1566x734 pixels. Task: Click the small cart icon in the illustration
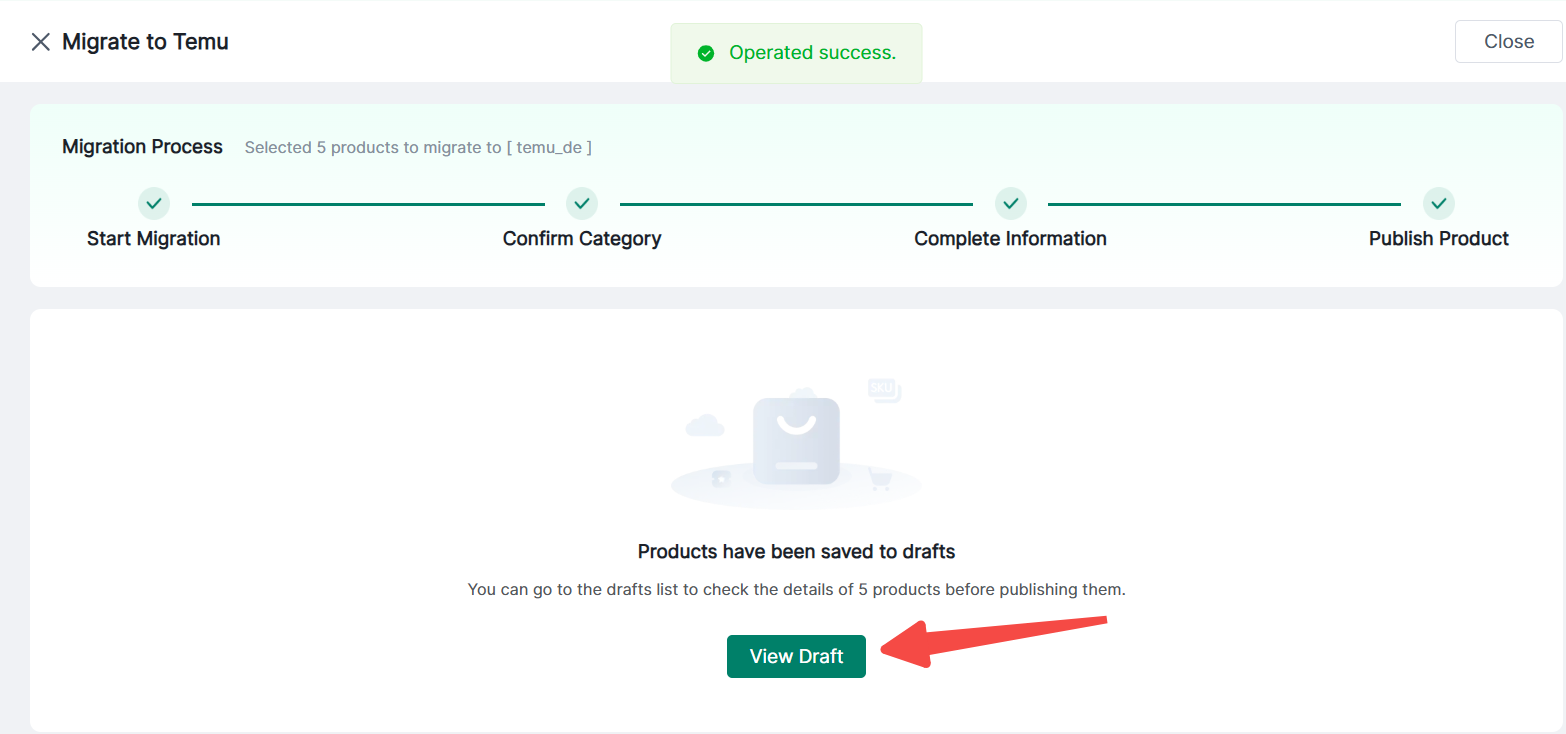click(x=879, y=479)
